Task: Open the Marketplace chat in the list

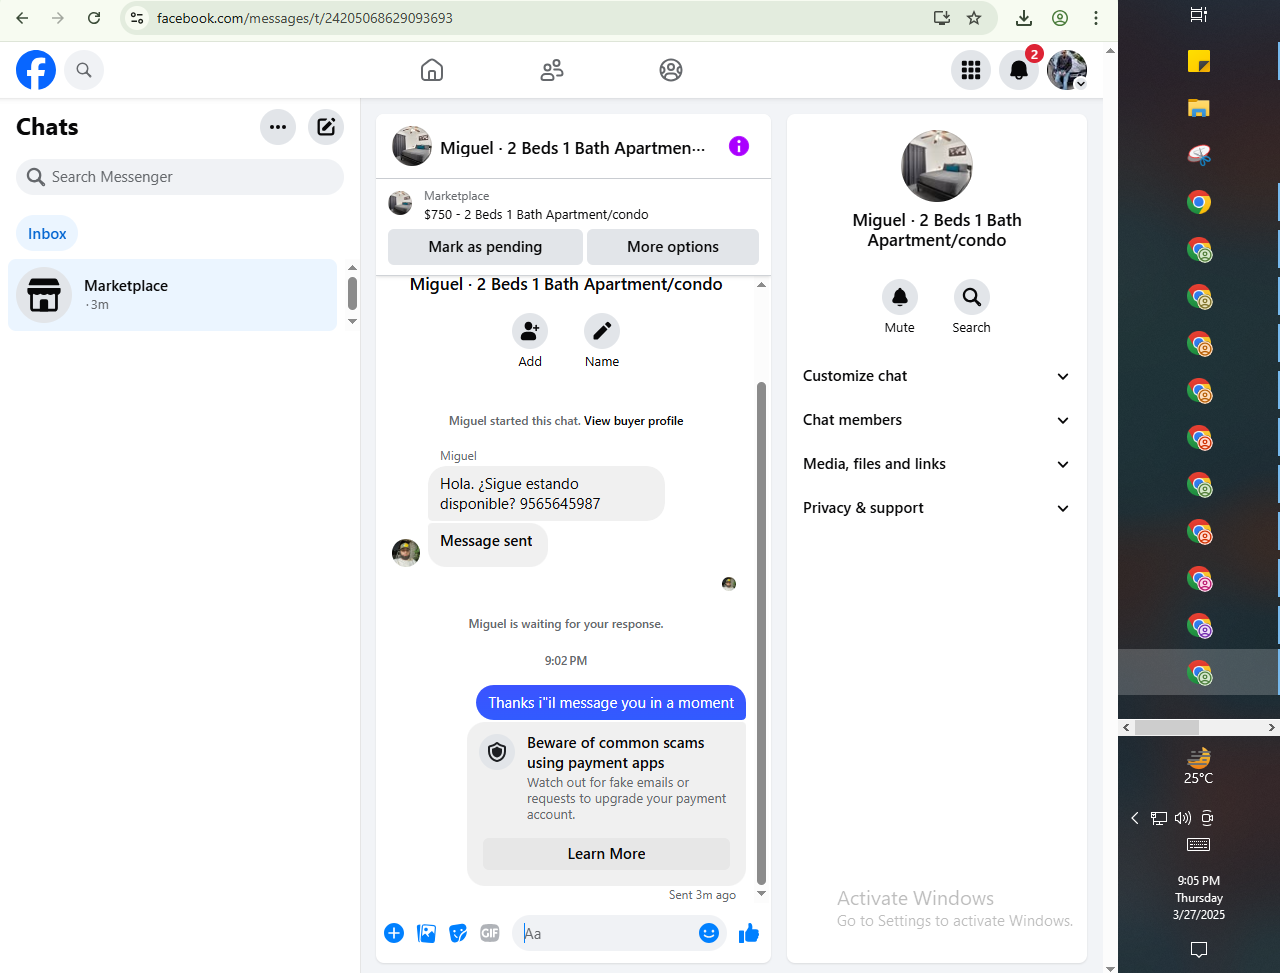Action: (x=172, y=295)
